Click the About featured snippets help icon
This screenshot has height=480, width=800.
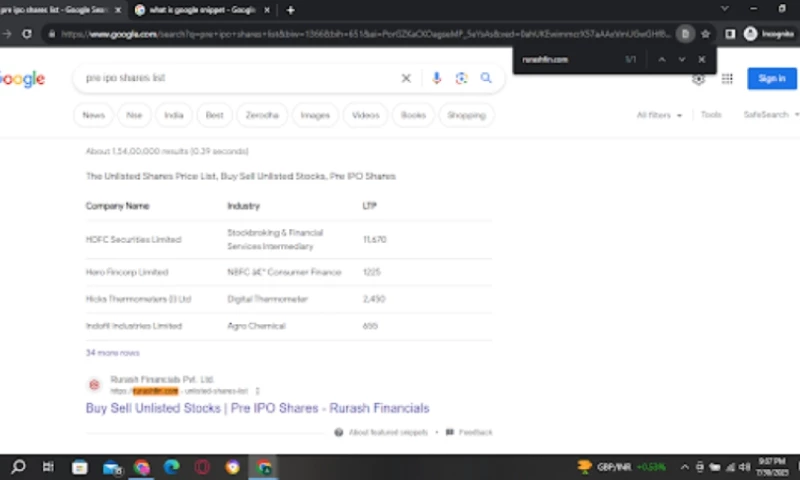tap(338, 432)
